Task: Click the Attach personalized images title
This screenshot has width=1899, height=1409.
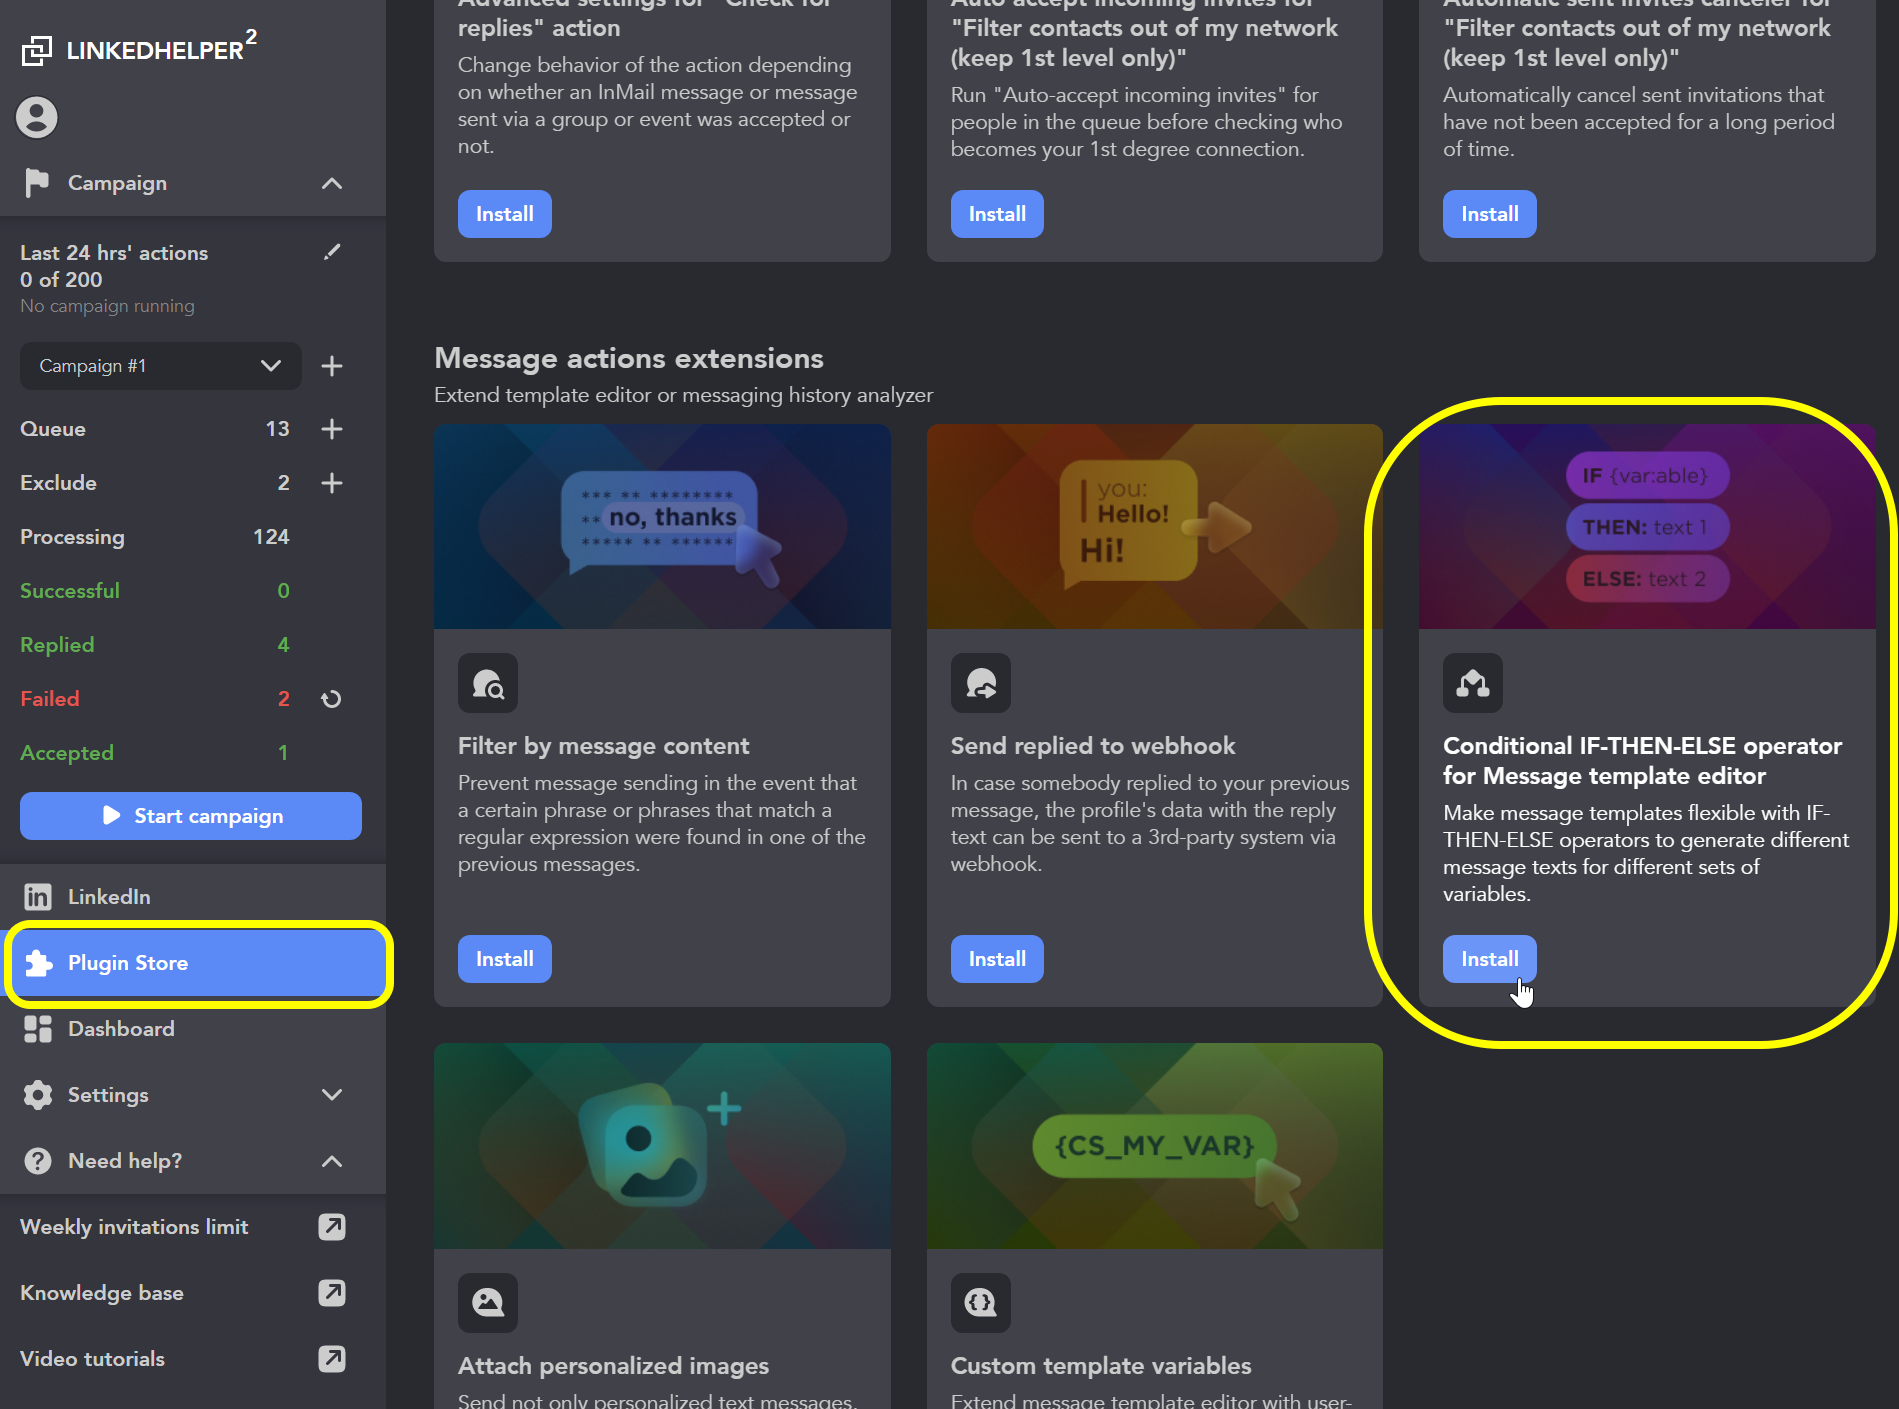Action: point(613,1366)
